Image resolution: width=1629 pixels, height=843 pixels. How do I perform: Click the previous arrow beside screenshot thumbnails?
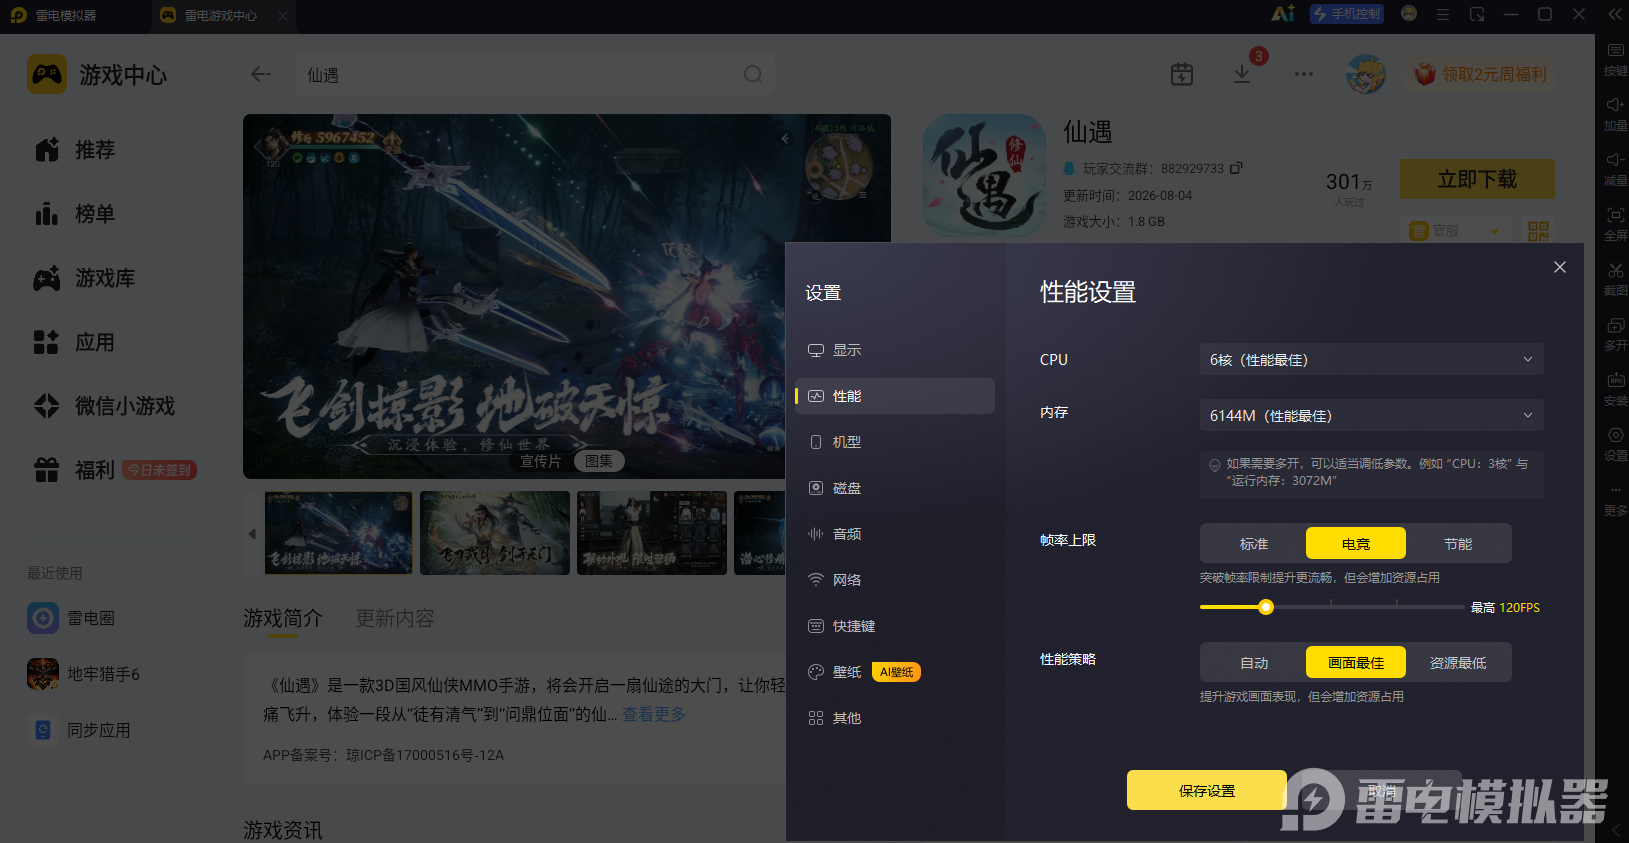(252, 534)
